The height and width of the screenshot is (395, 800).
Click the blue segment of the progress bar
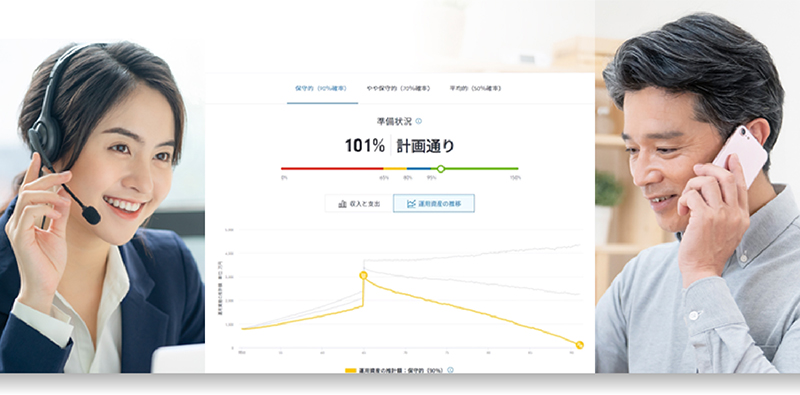(x=418, y=168)
